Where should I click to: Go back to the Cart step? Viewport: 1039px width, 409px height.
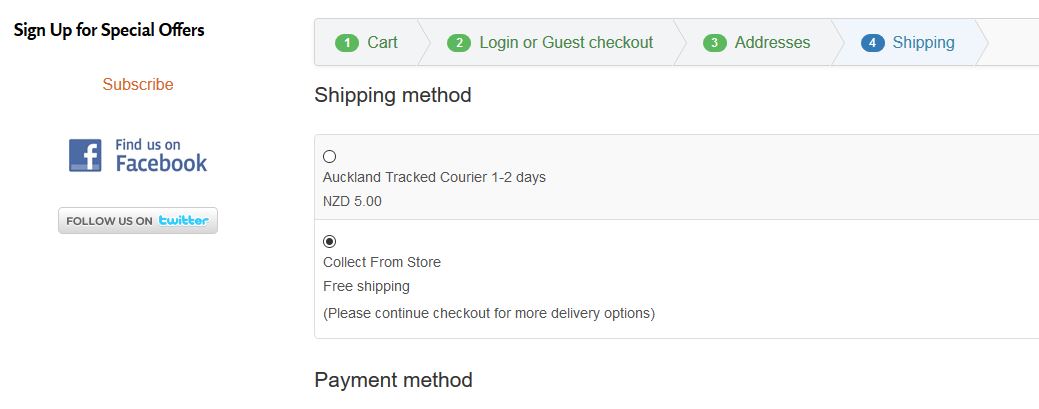click(382, 43)
